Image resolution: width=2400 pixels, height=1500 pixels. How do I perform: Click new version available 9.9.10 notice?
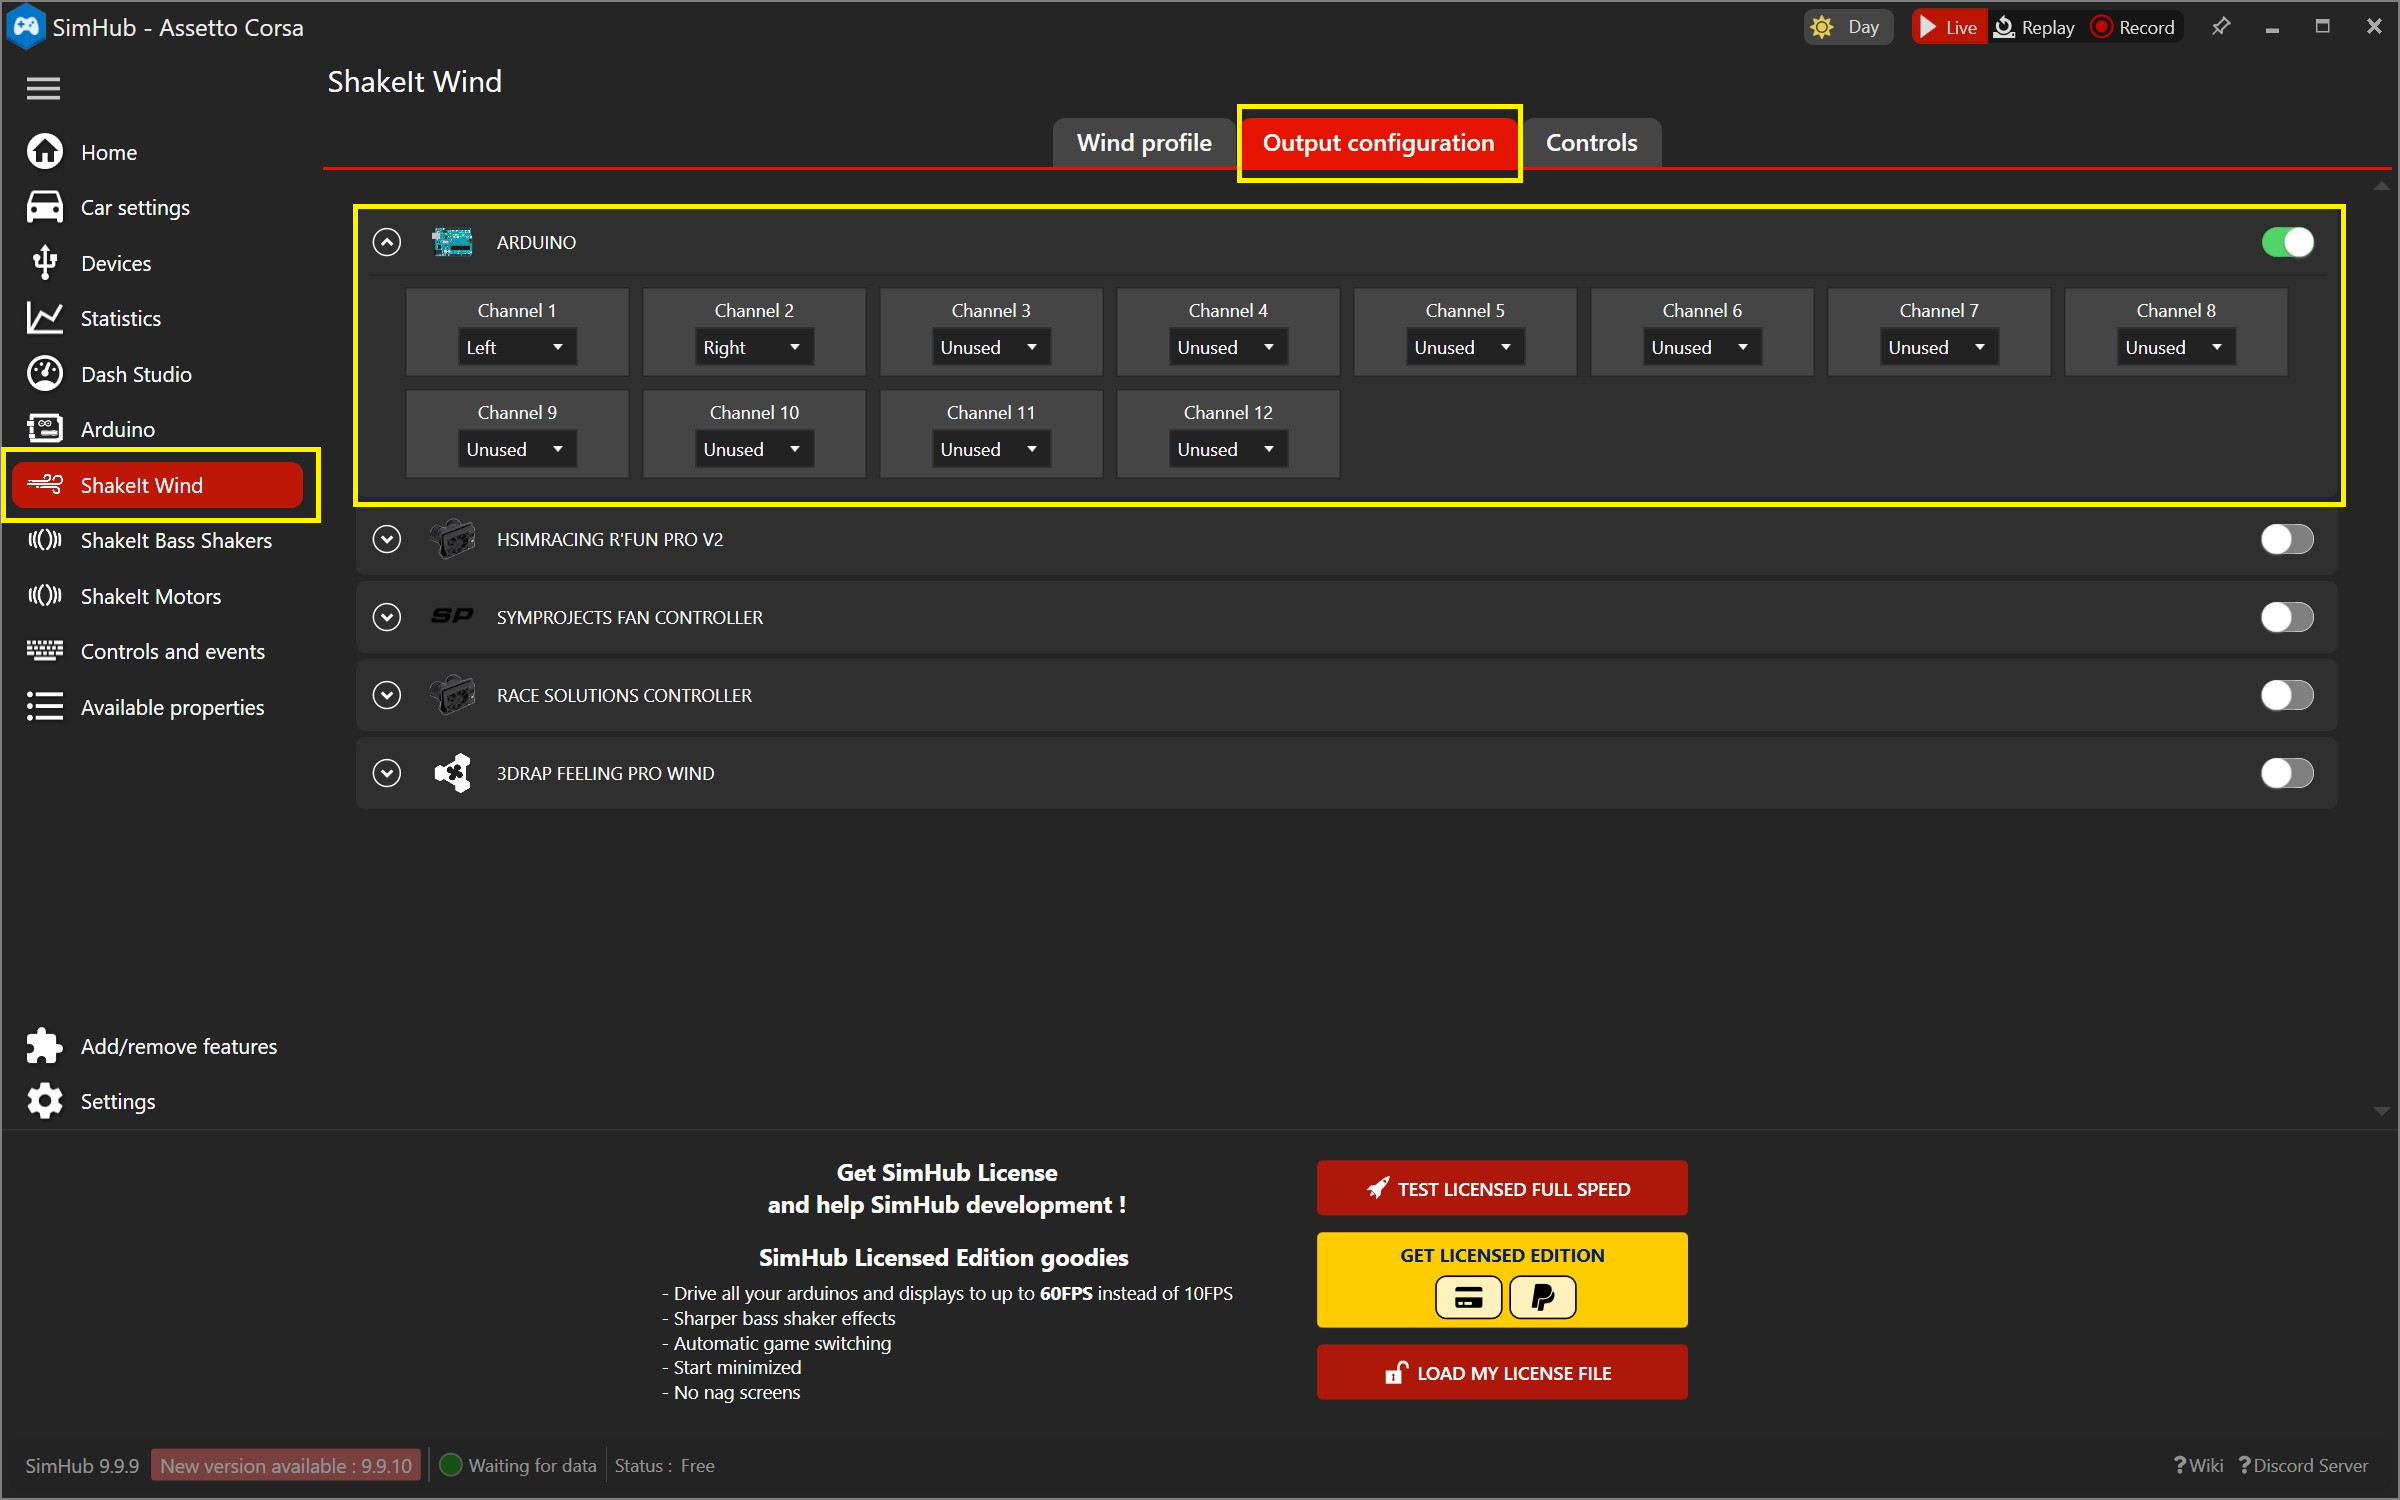286,1465
